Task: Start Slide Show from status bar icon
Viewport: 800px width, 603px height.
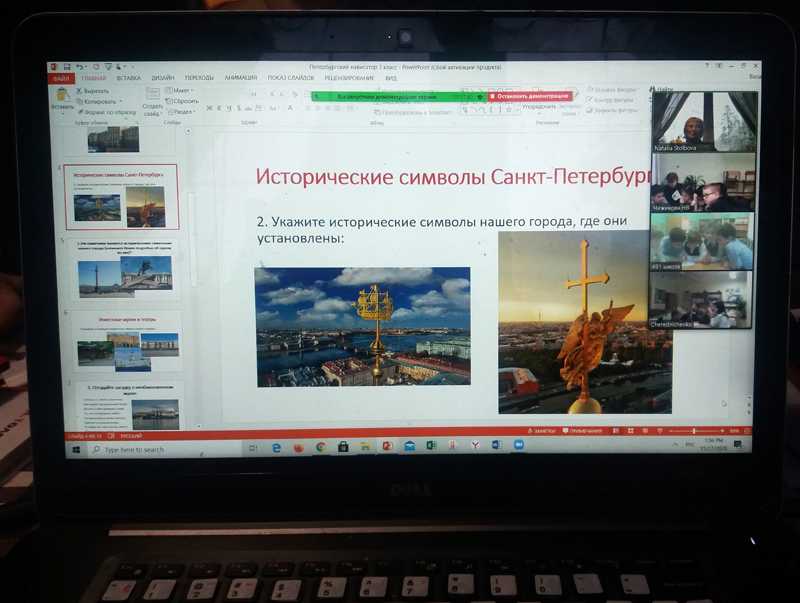Action: (660, 431)
